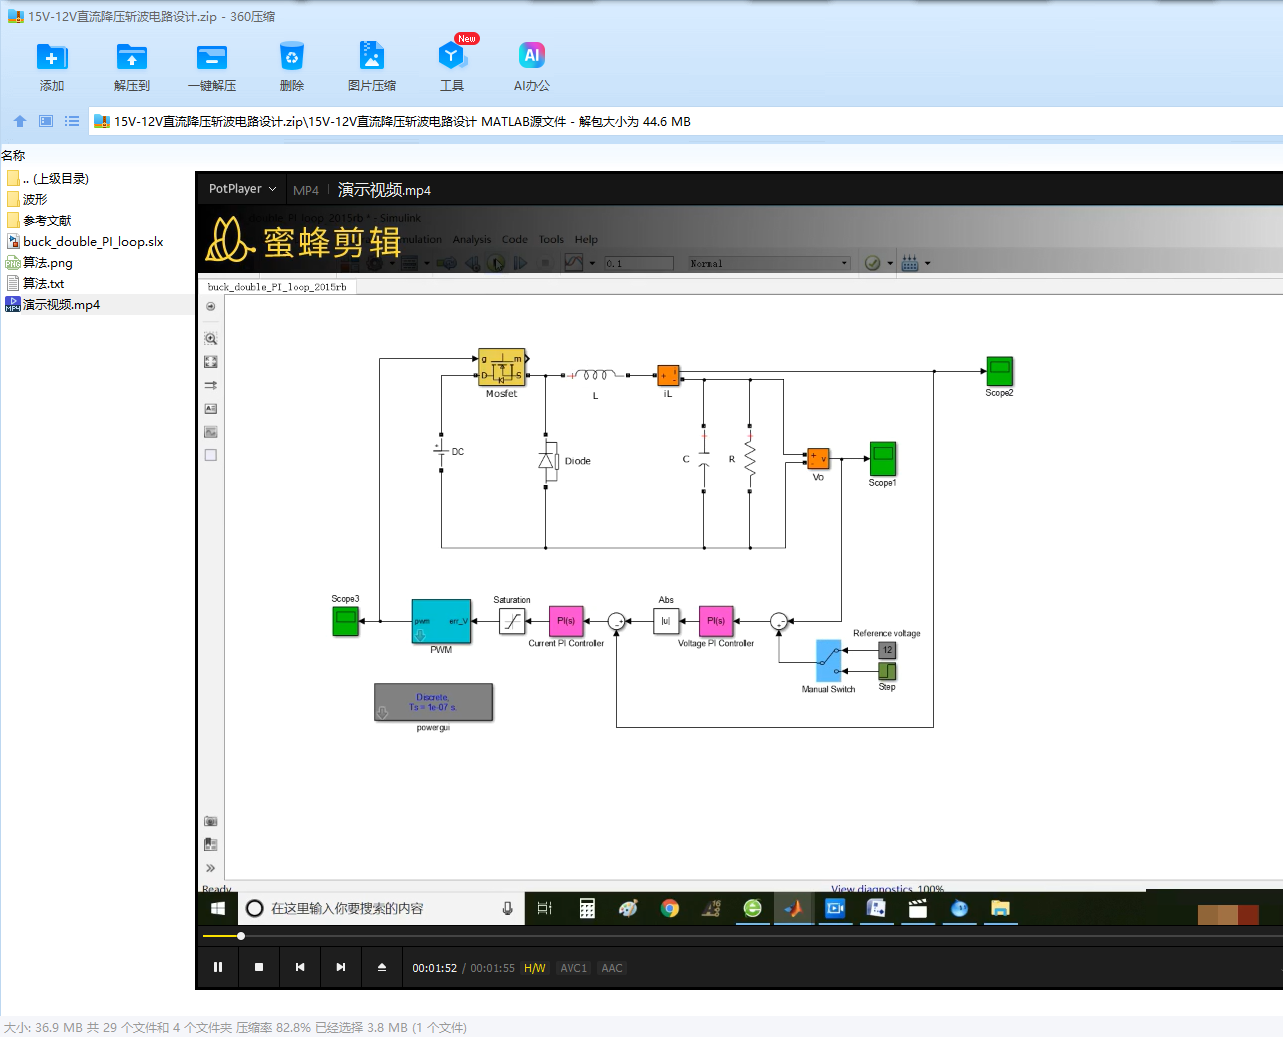Click the MP4 format label in PotPlayer
The image size is (1283, 1037).
306,190
